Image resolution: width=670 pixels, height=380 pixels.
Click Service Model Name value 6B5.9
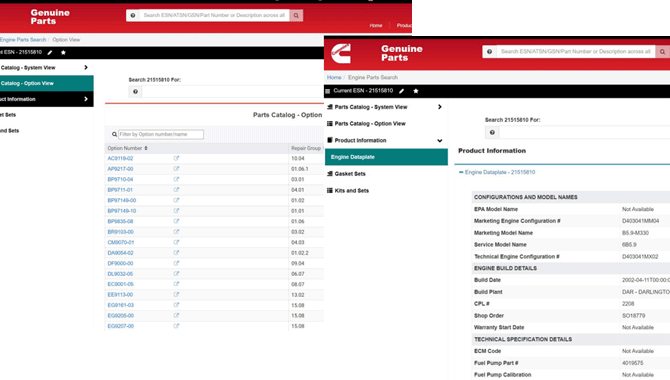pyautogui.click(x=629, y=245)
